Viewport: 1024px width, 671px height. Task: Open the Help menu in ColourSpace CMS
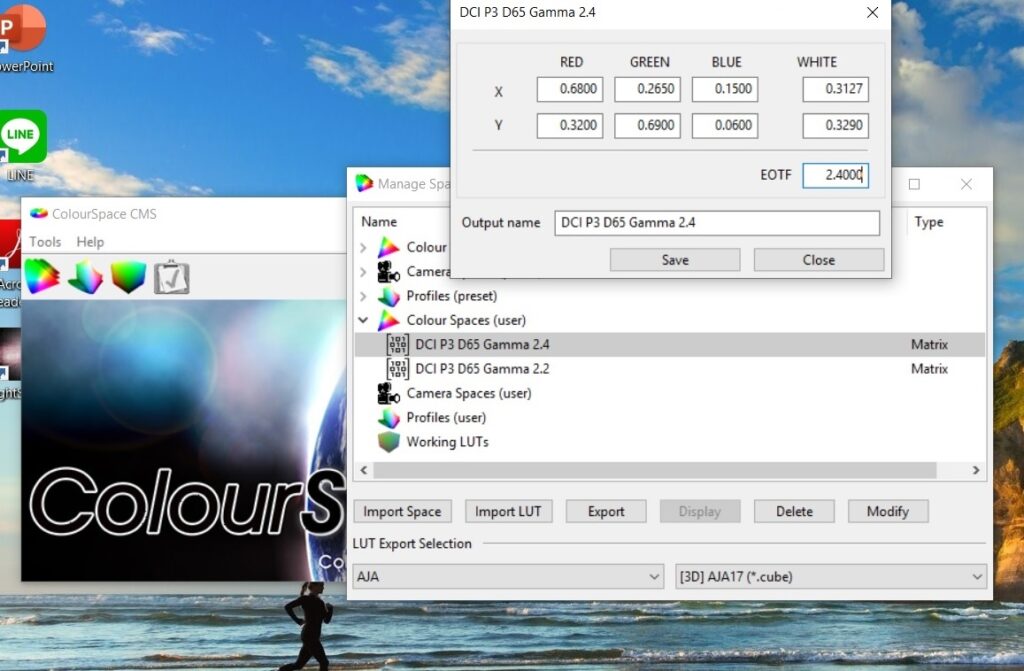pyautogui.click(x=90, y=242)
